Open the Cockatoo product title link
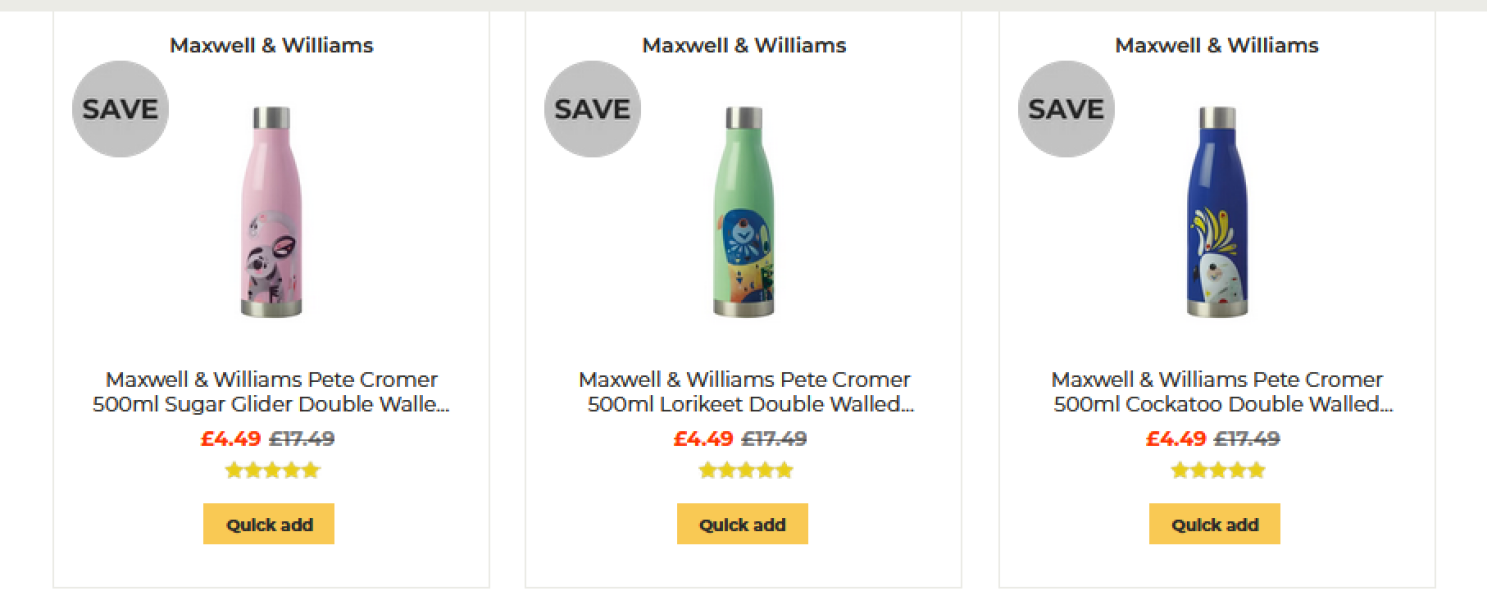This screenshot has height=600, width=1487. point(1214,392)
